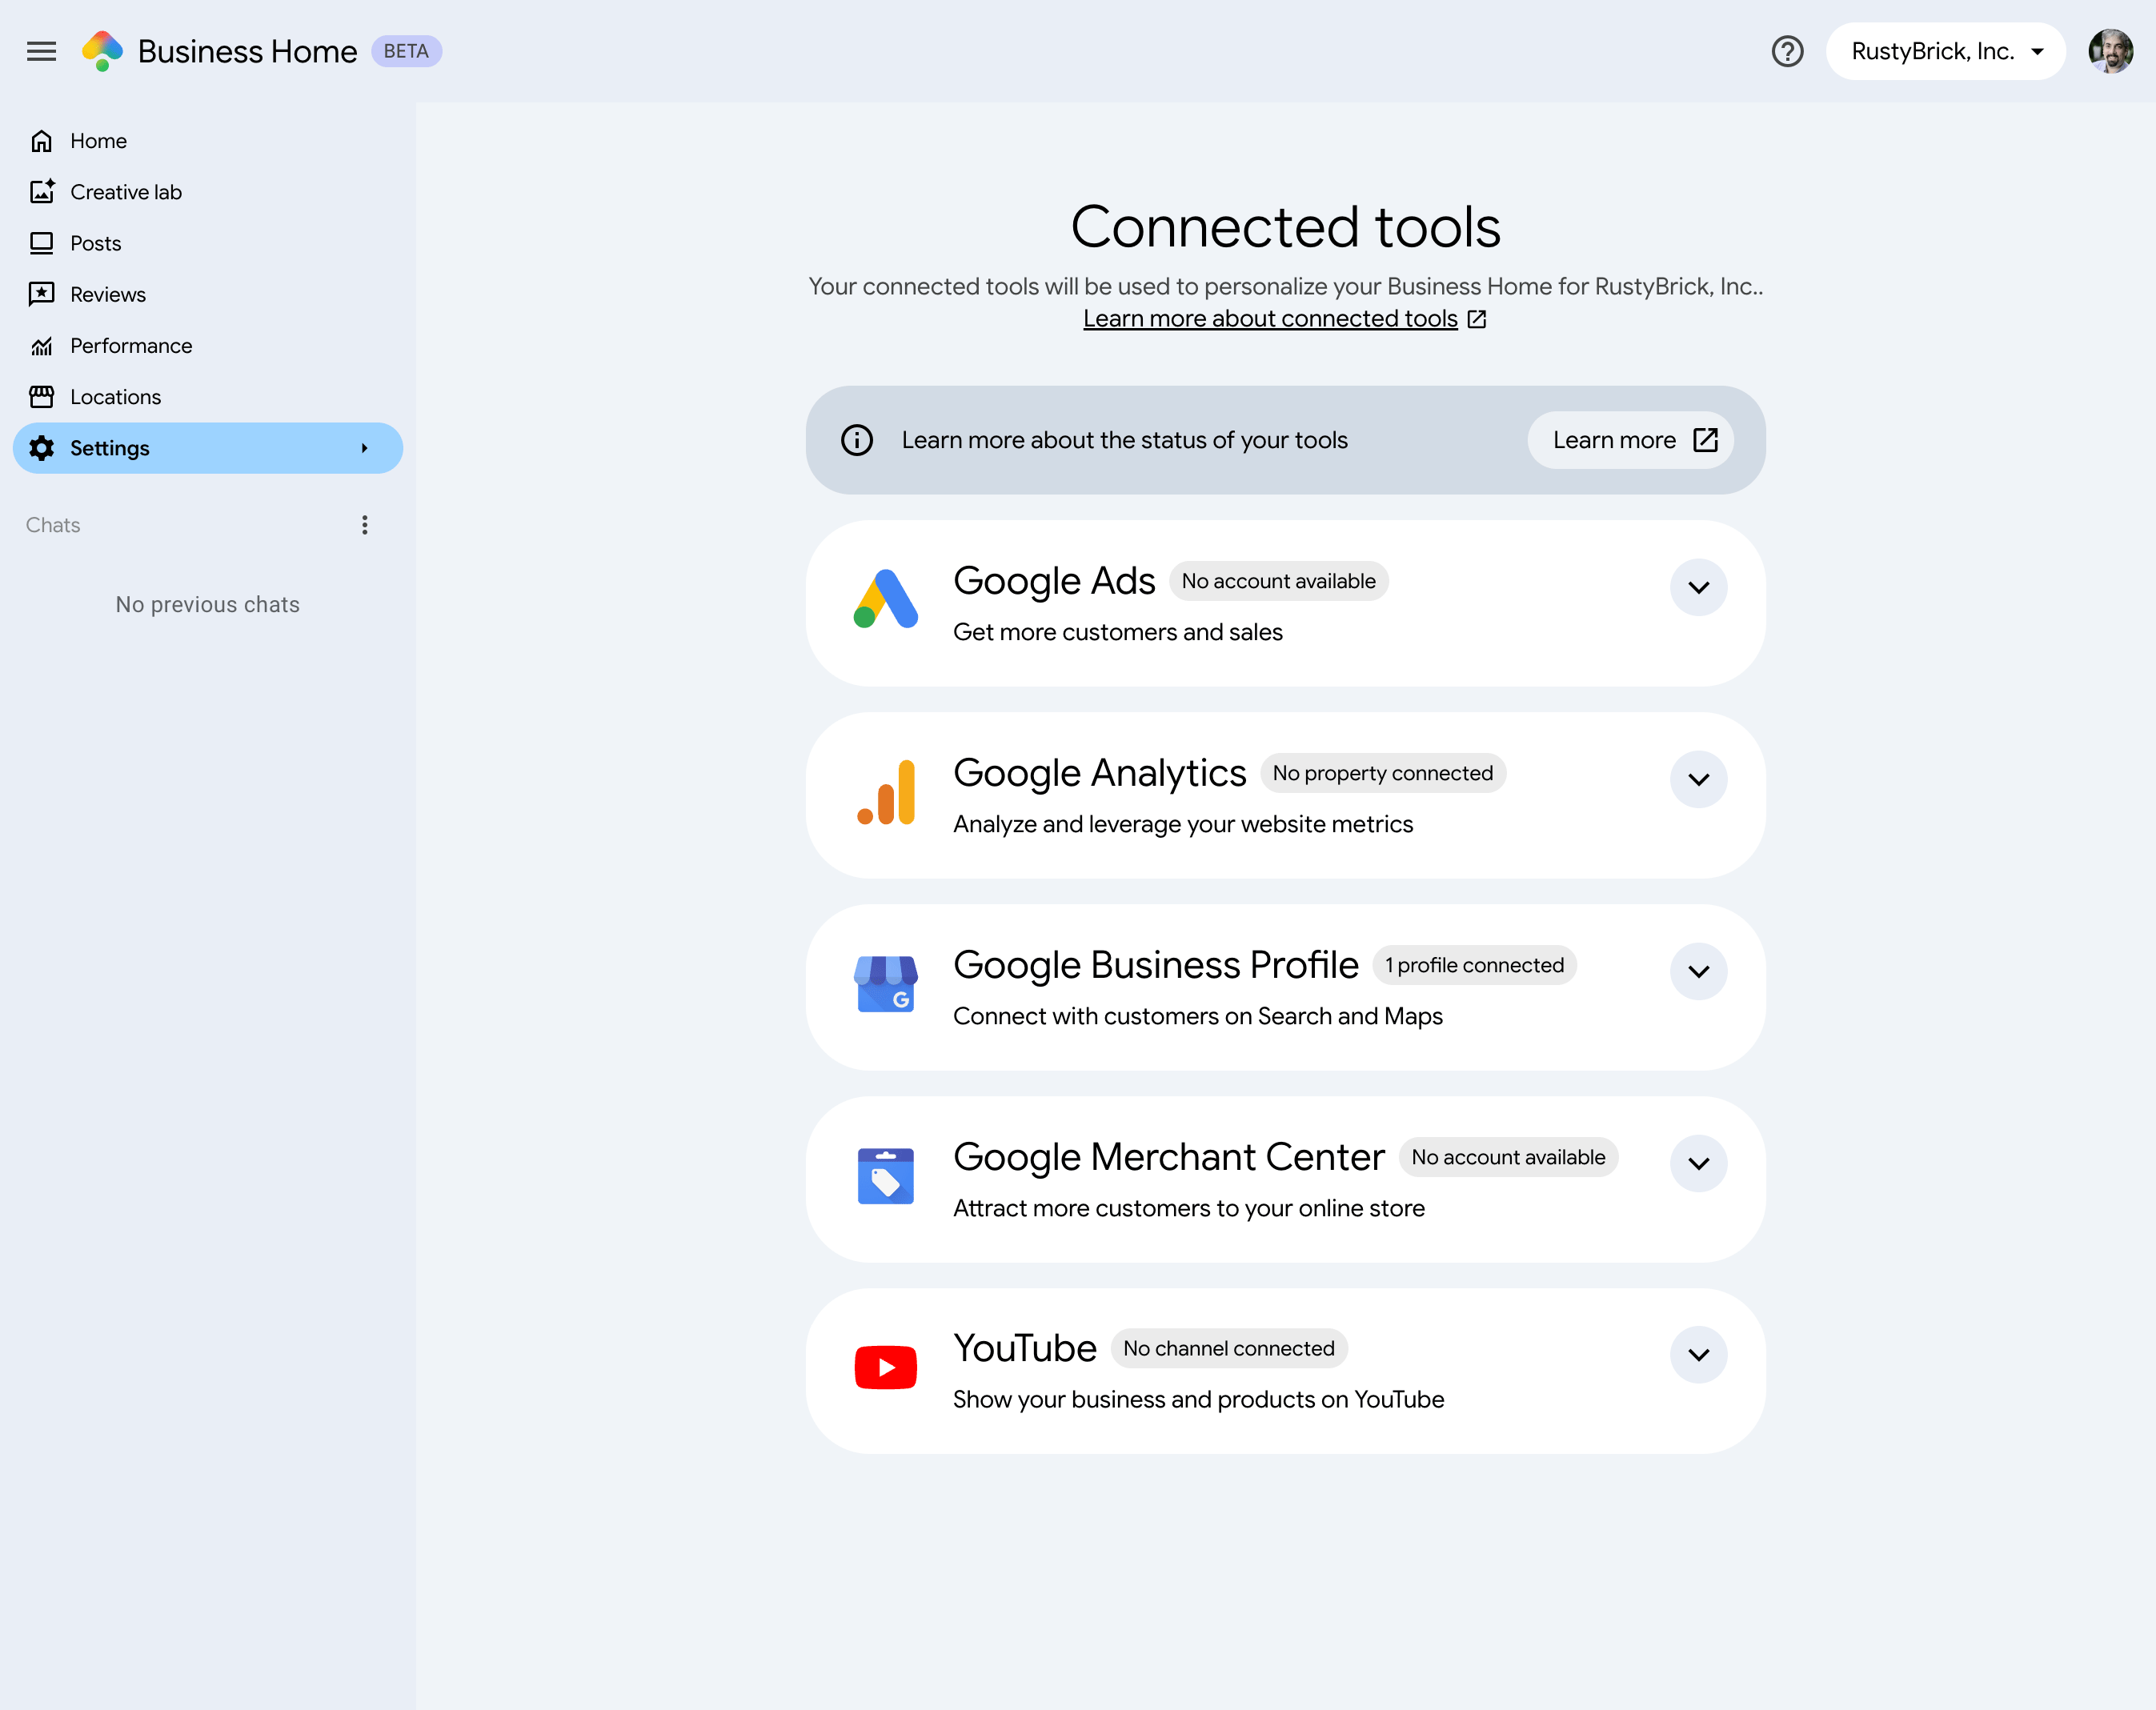Open the Performance sidebar item

point(208,346)
